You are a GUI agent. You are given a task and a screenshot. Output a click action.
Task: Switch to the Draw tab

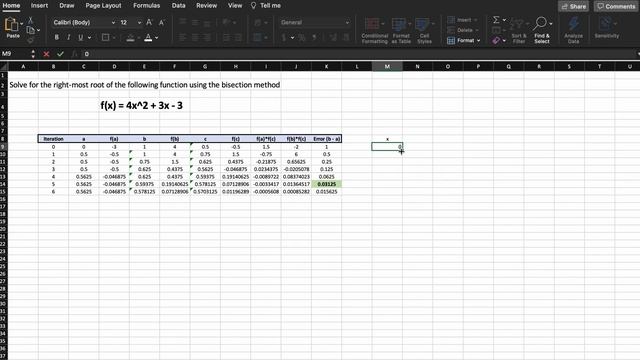(67, 6)
